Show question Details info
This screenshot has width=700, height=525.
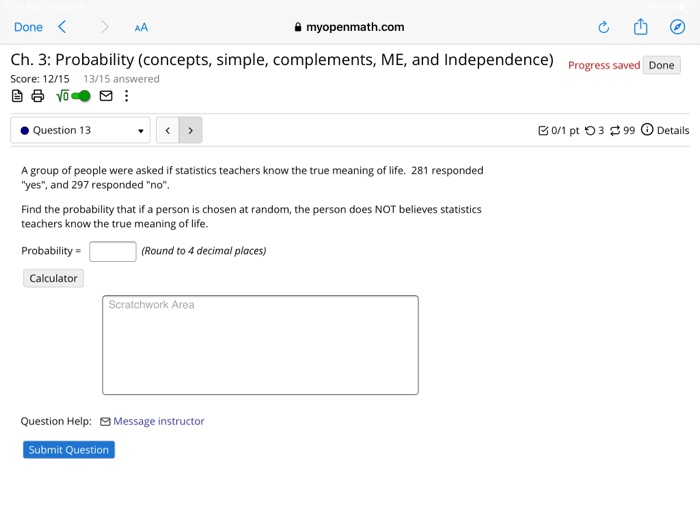click(665, 130)
